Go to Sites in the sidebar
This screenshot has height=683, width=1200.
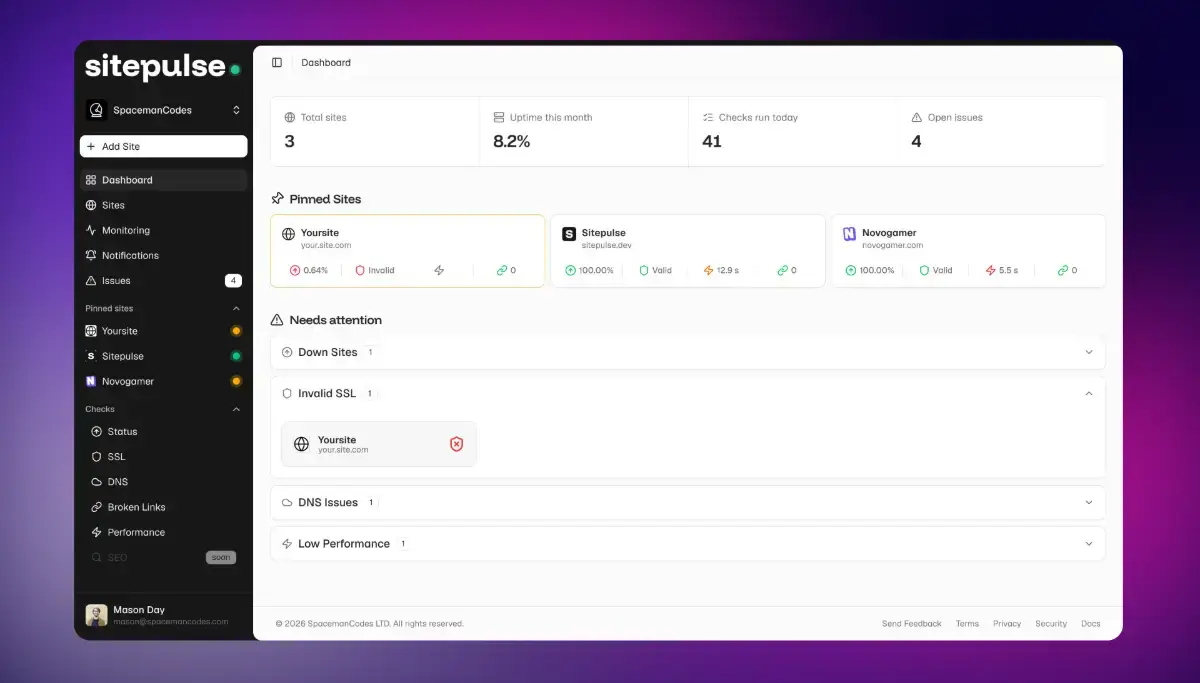[x=164, y=205]
